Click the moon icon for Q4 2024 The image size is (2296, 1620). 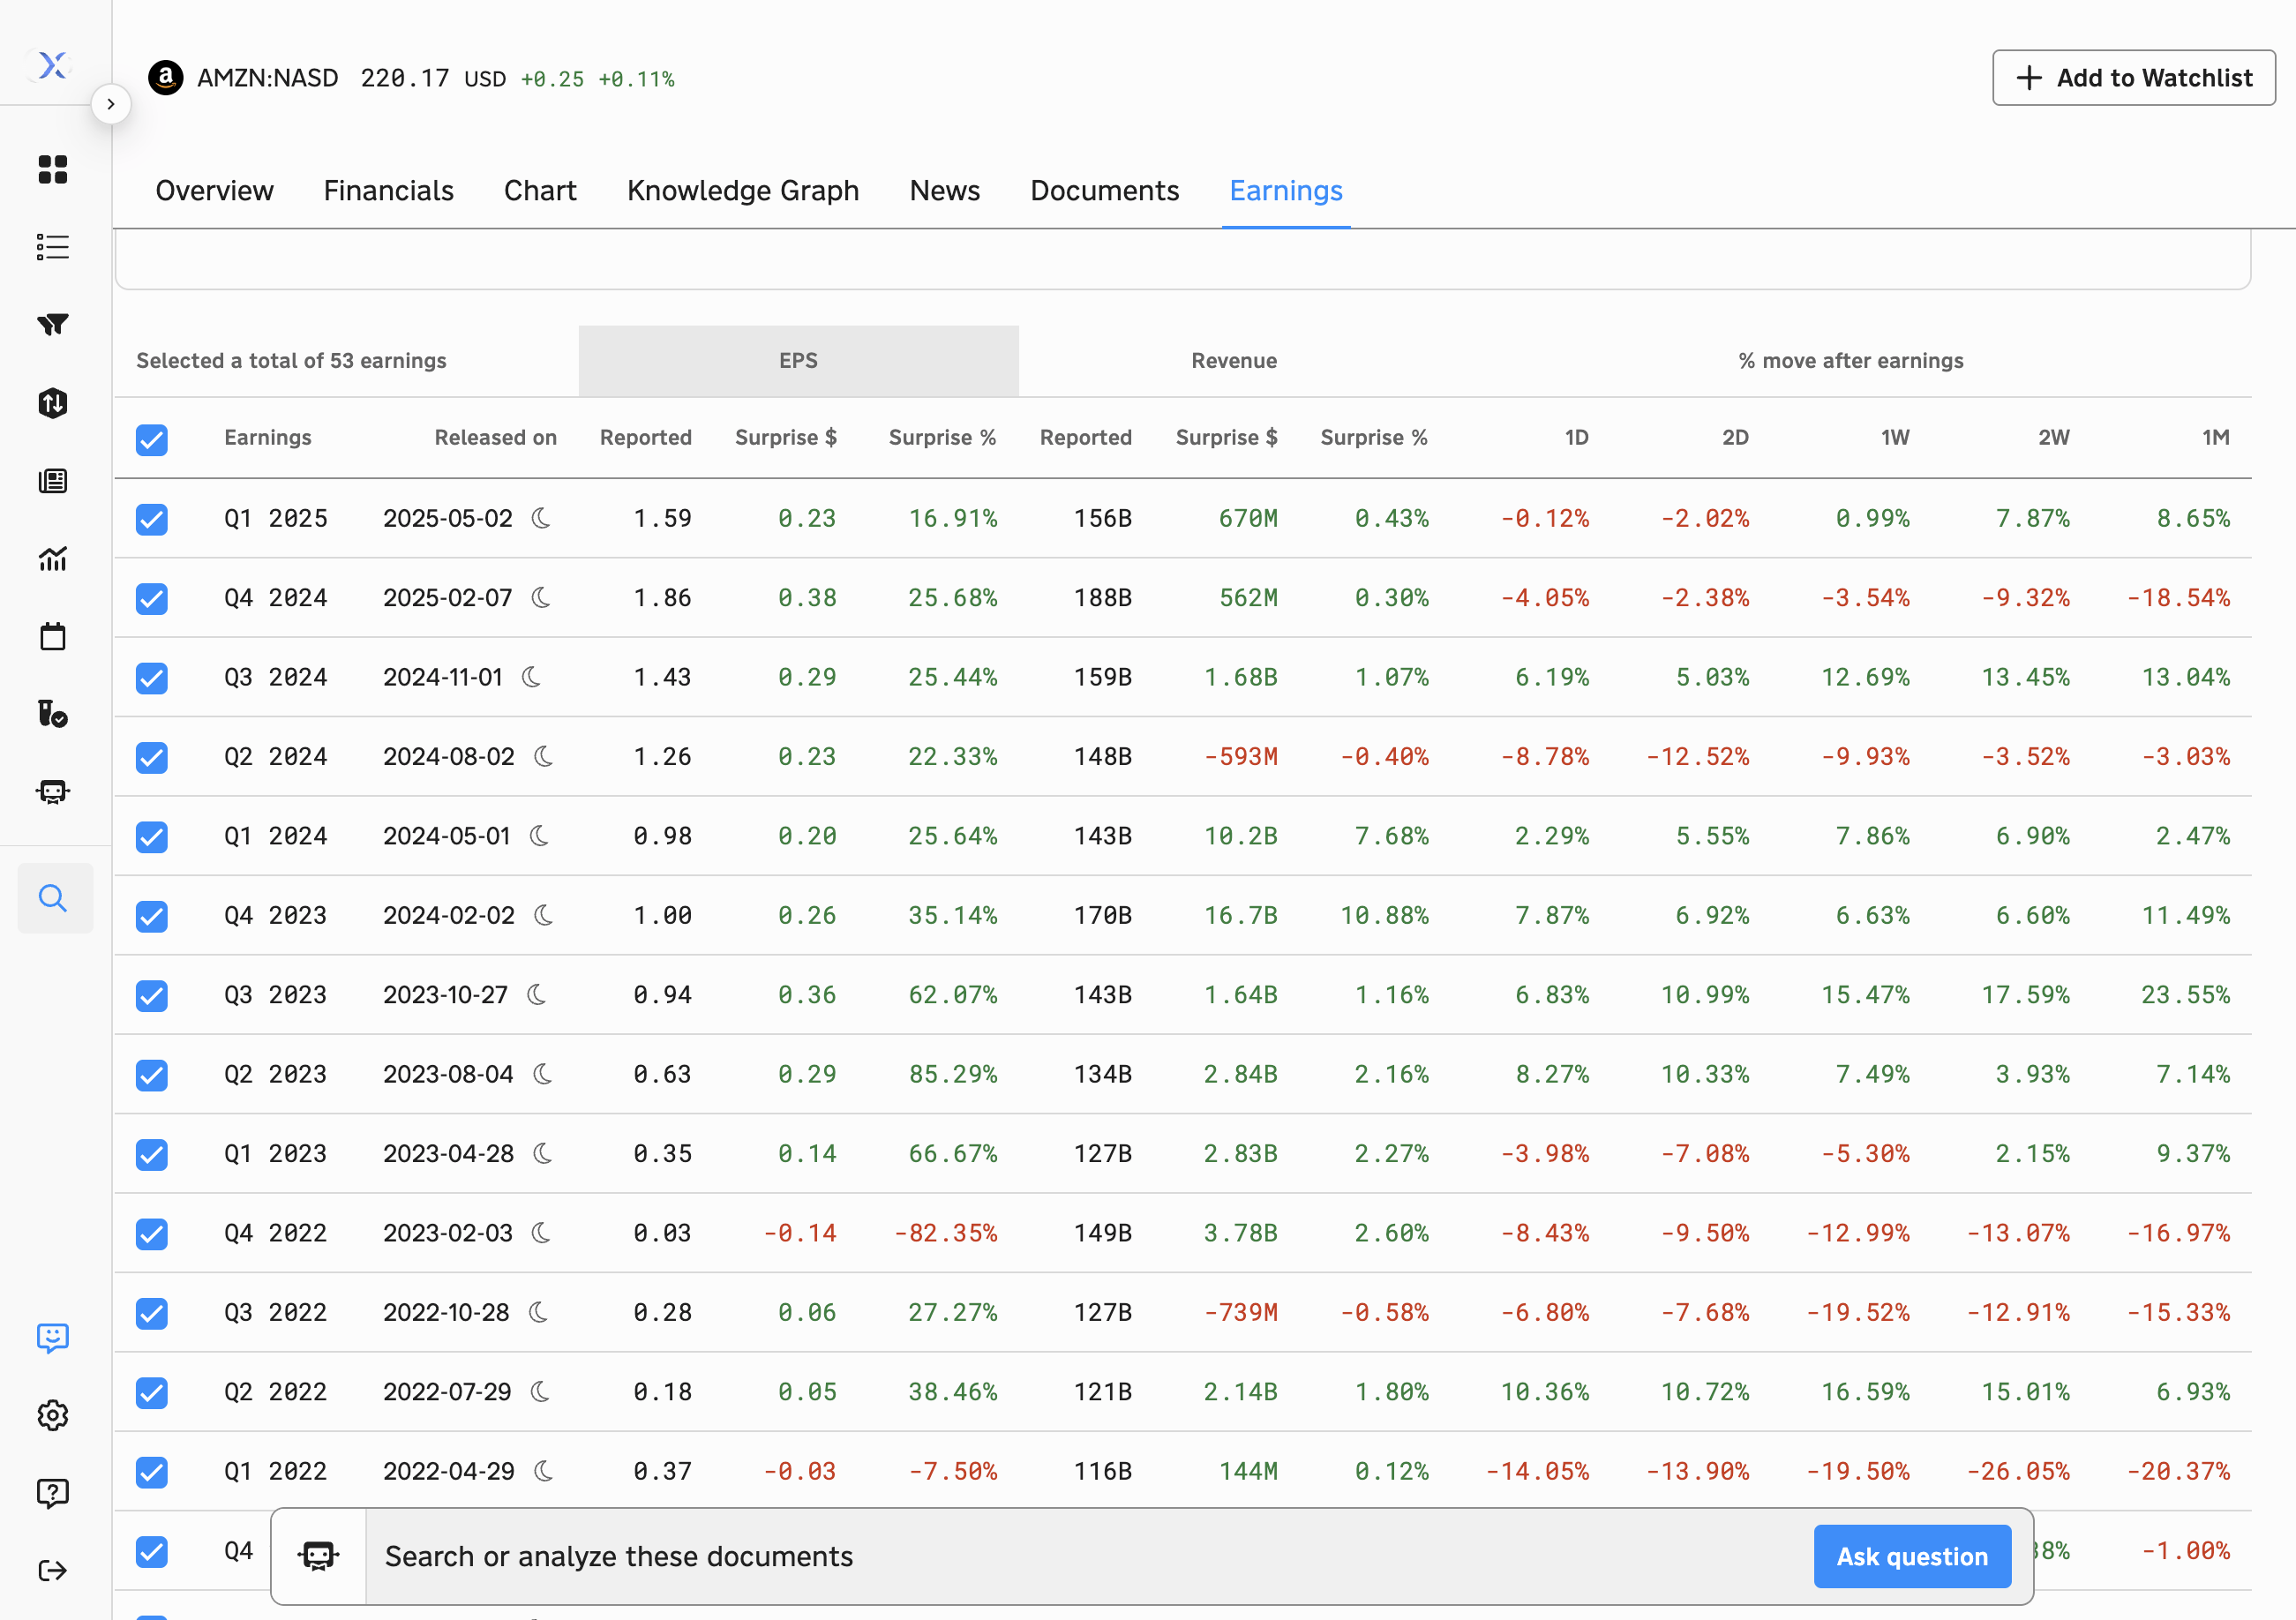(541, 598)
